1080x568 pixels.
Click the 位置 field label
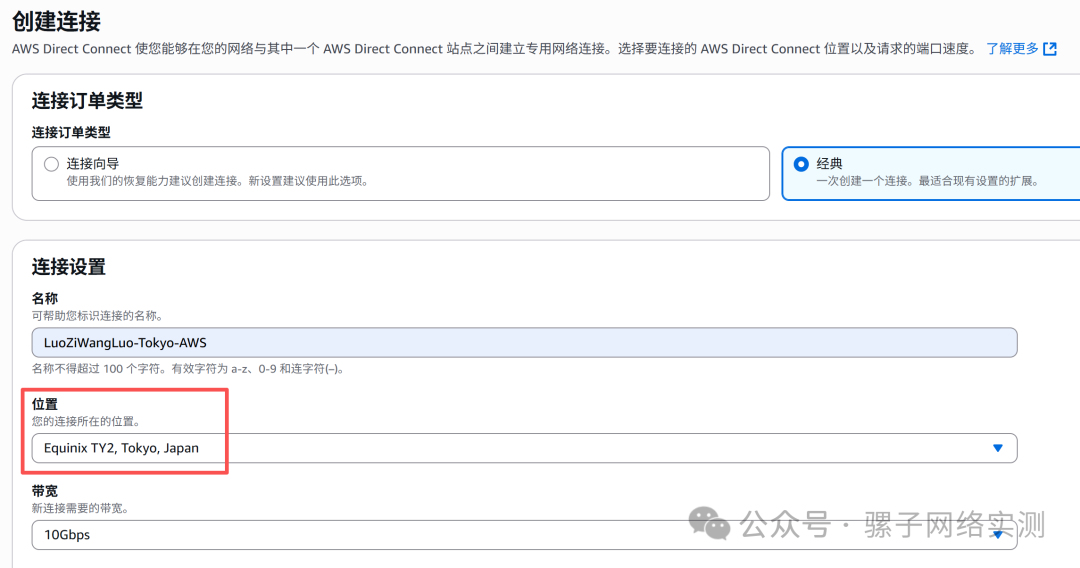tap(45, 404)
